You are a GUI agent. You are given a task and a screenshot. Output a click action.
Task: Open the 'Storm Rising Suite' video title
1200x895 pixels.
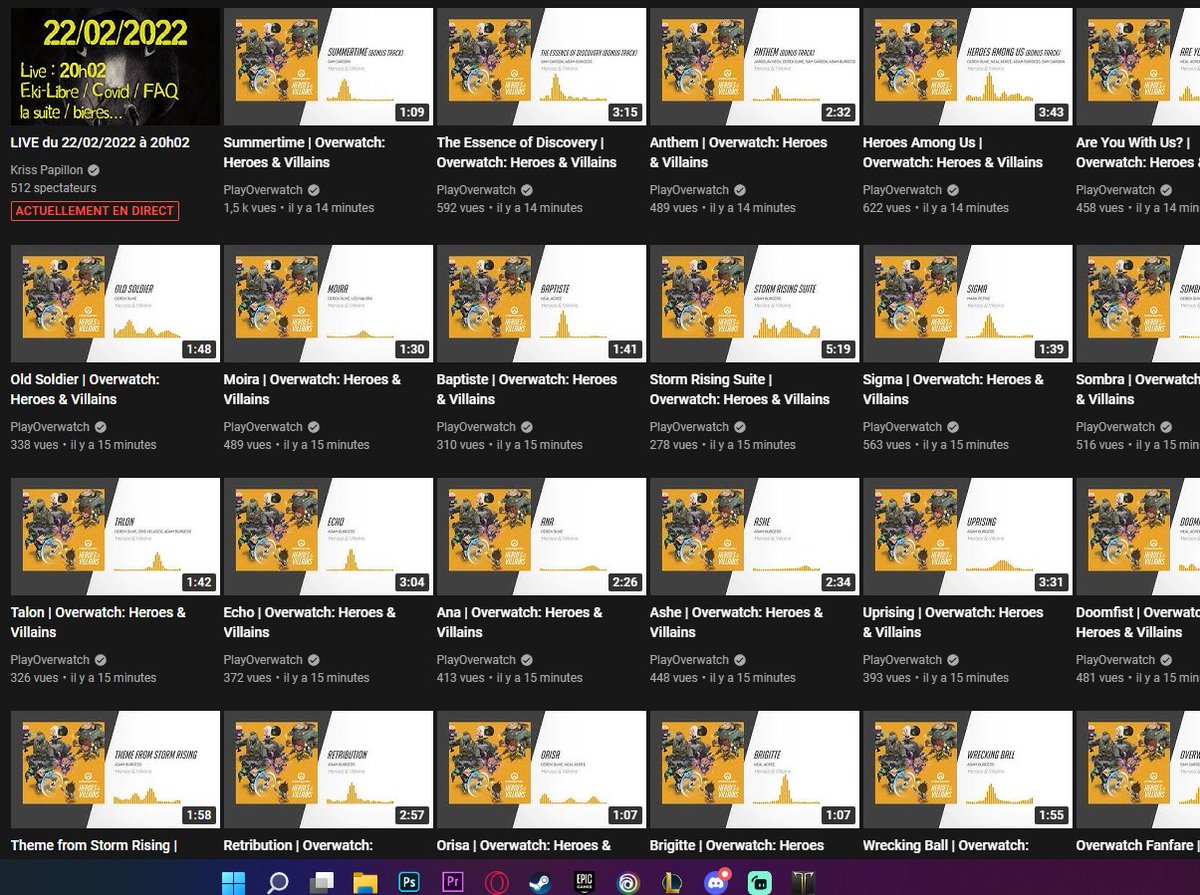[740, 389]
